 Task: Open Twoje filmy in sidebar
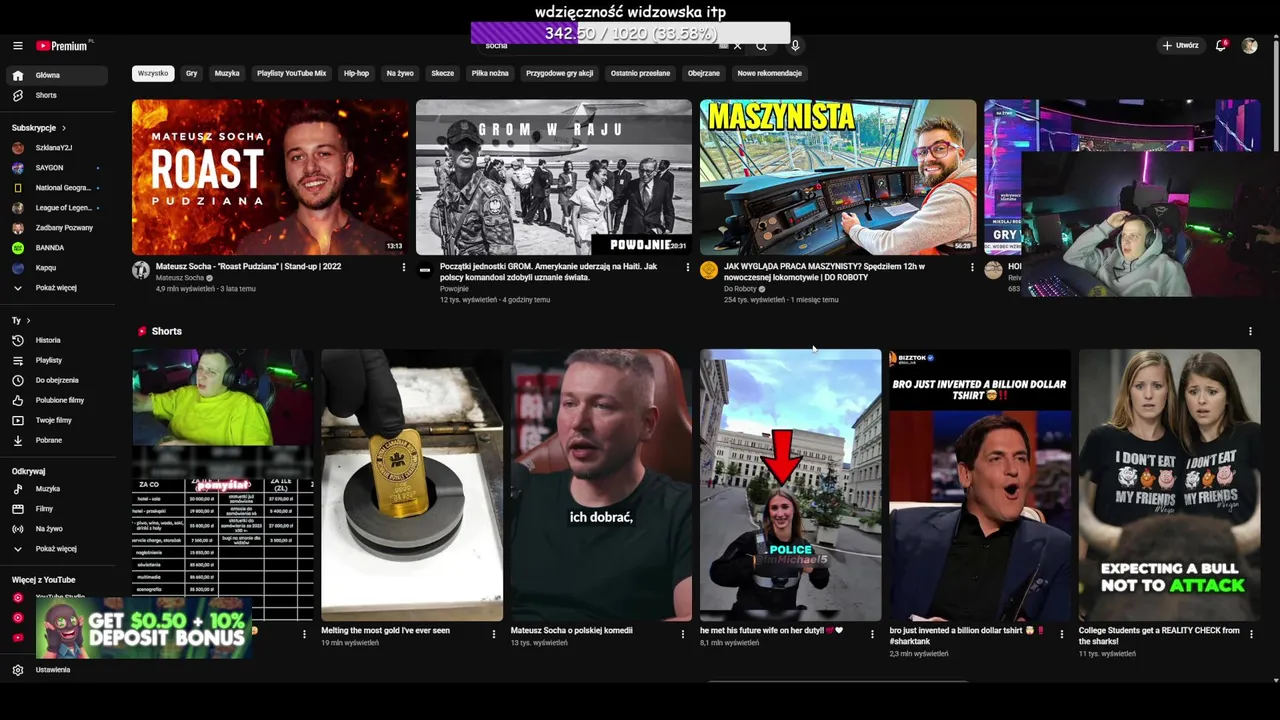tap(57, 420)
